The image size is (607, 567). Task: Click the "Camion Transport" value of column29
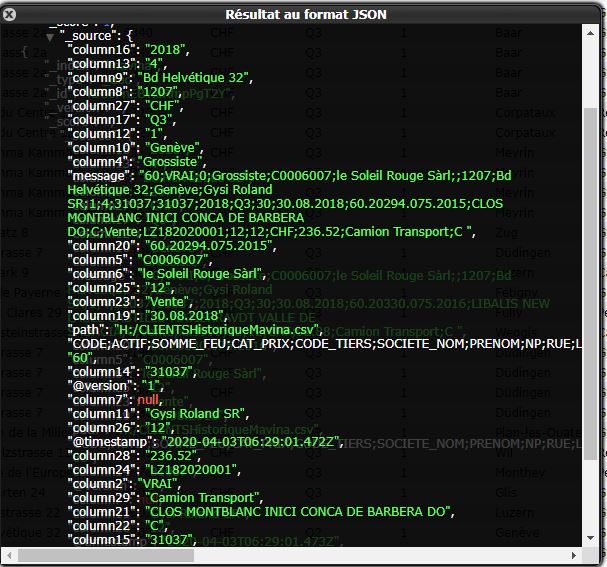(x=202, y=498)
